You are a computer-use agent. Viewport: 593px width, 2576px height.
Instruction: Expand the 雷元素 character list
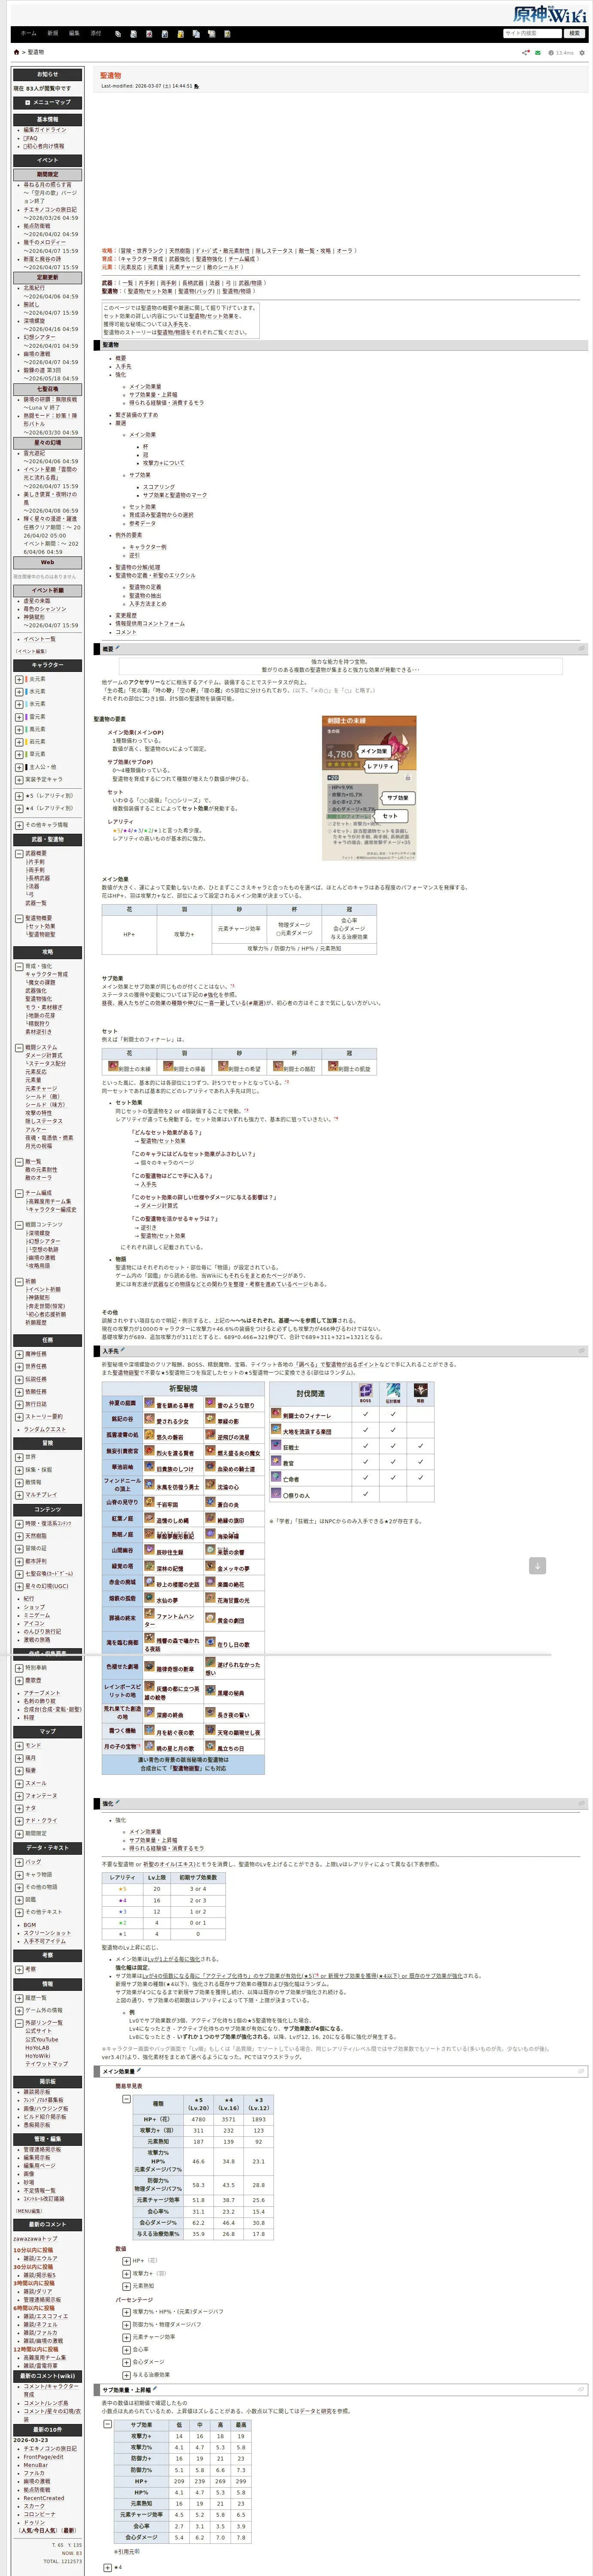click(19, 717)
